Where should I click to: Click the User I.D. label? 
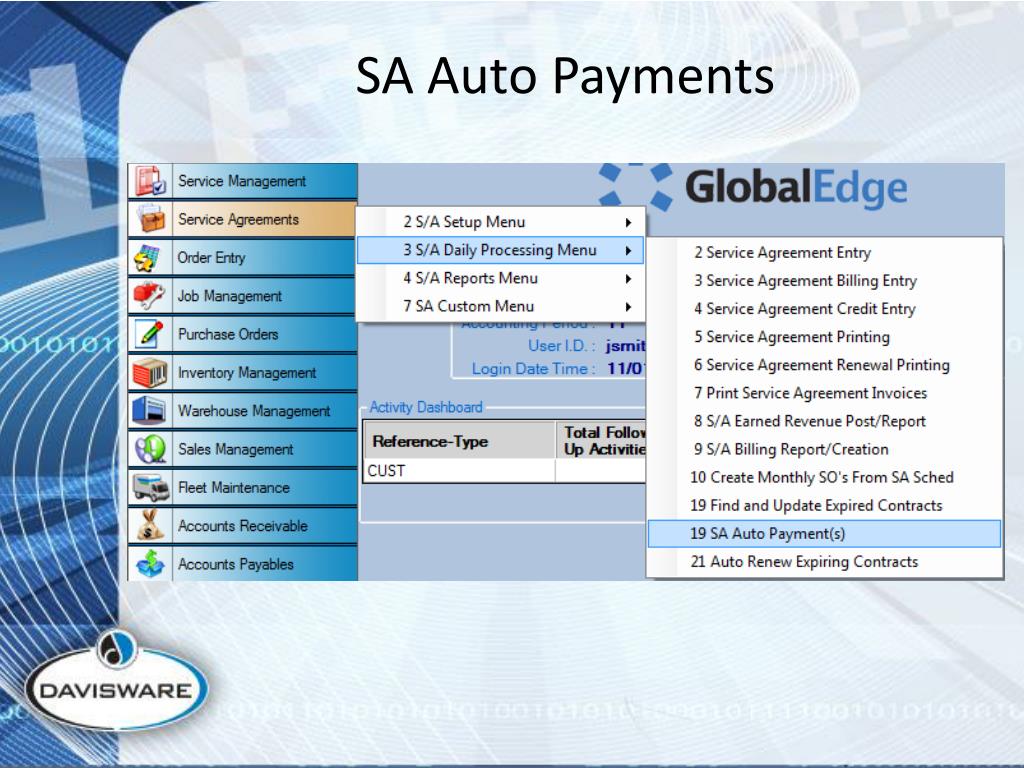click(562, 346)
